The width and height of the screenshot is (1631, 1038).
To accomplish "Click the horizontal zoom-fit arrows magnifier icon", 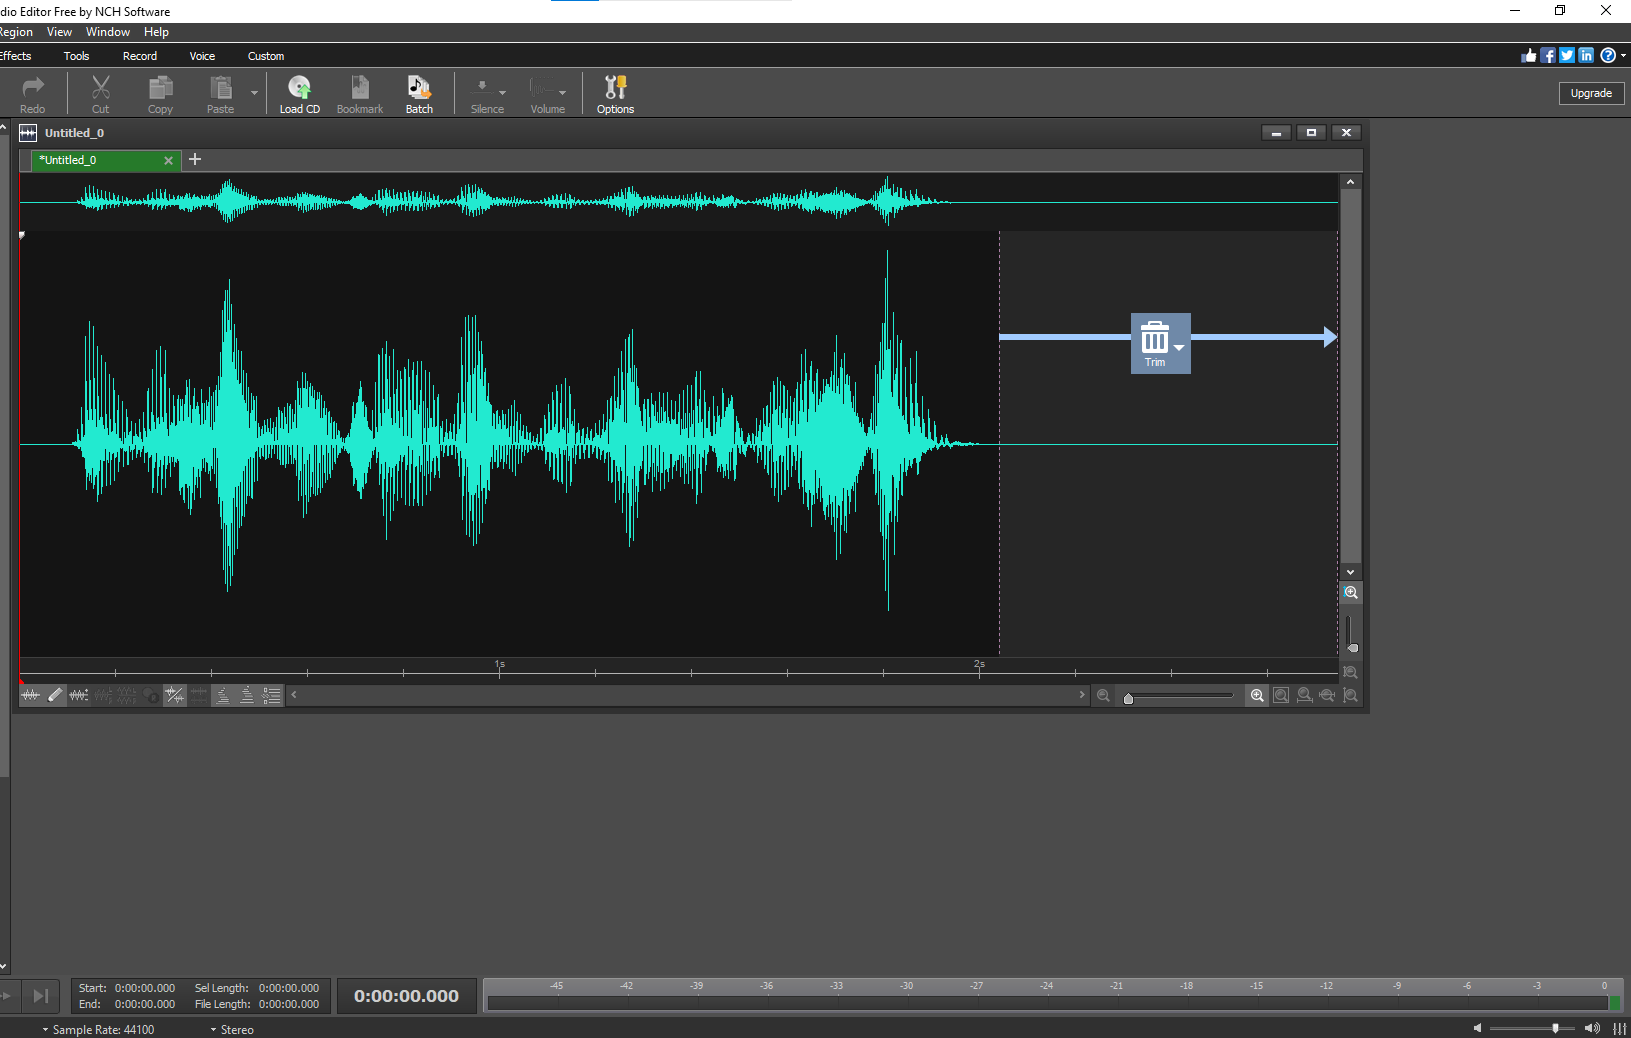I will [1327, 696].
